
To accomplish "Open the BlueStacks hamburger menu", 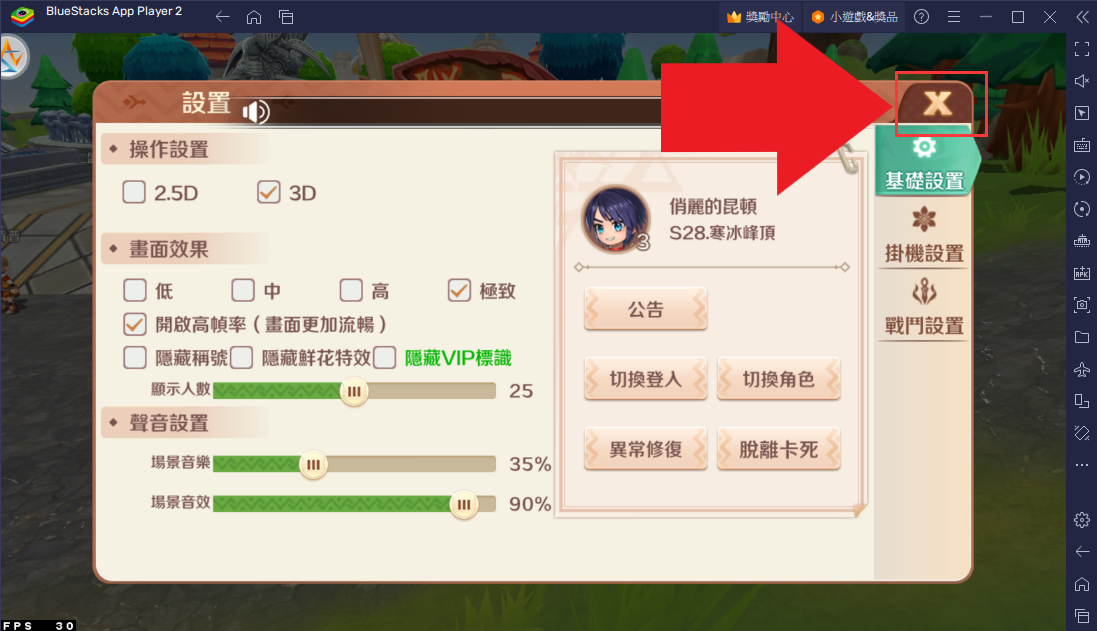I will click(954, 17).
